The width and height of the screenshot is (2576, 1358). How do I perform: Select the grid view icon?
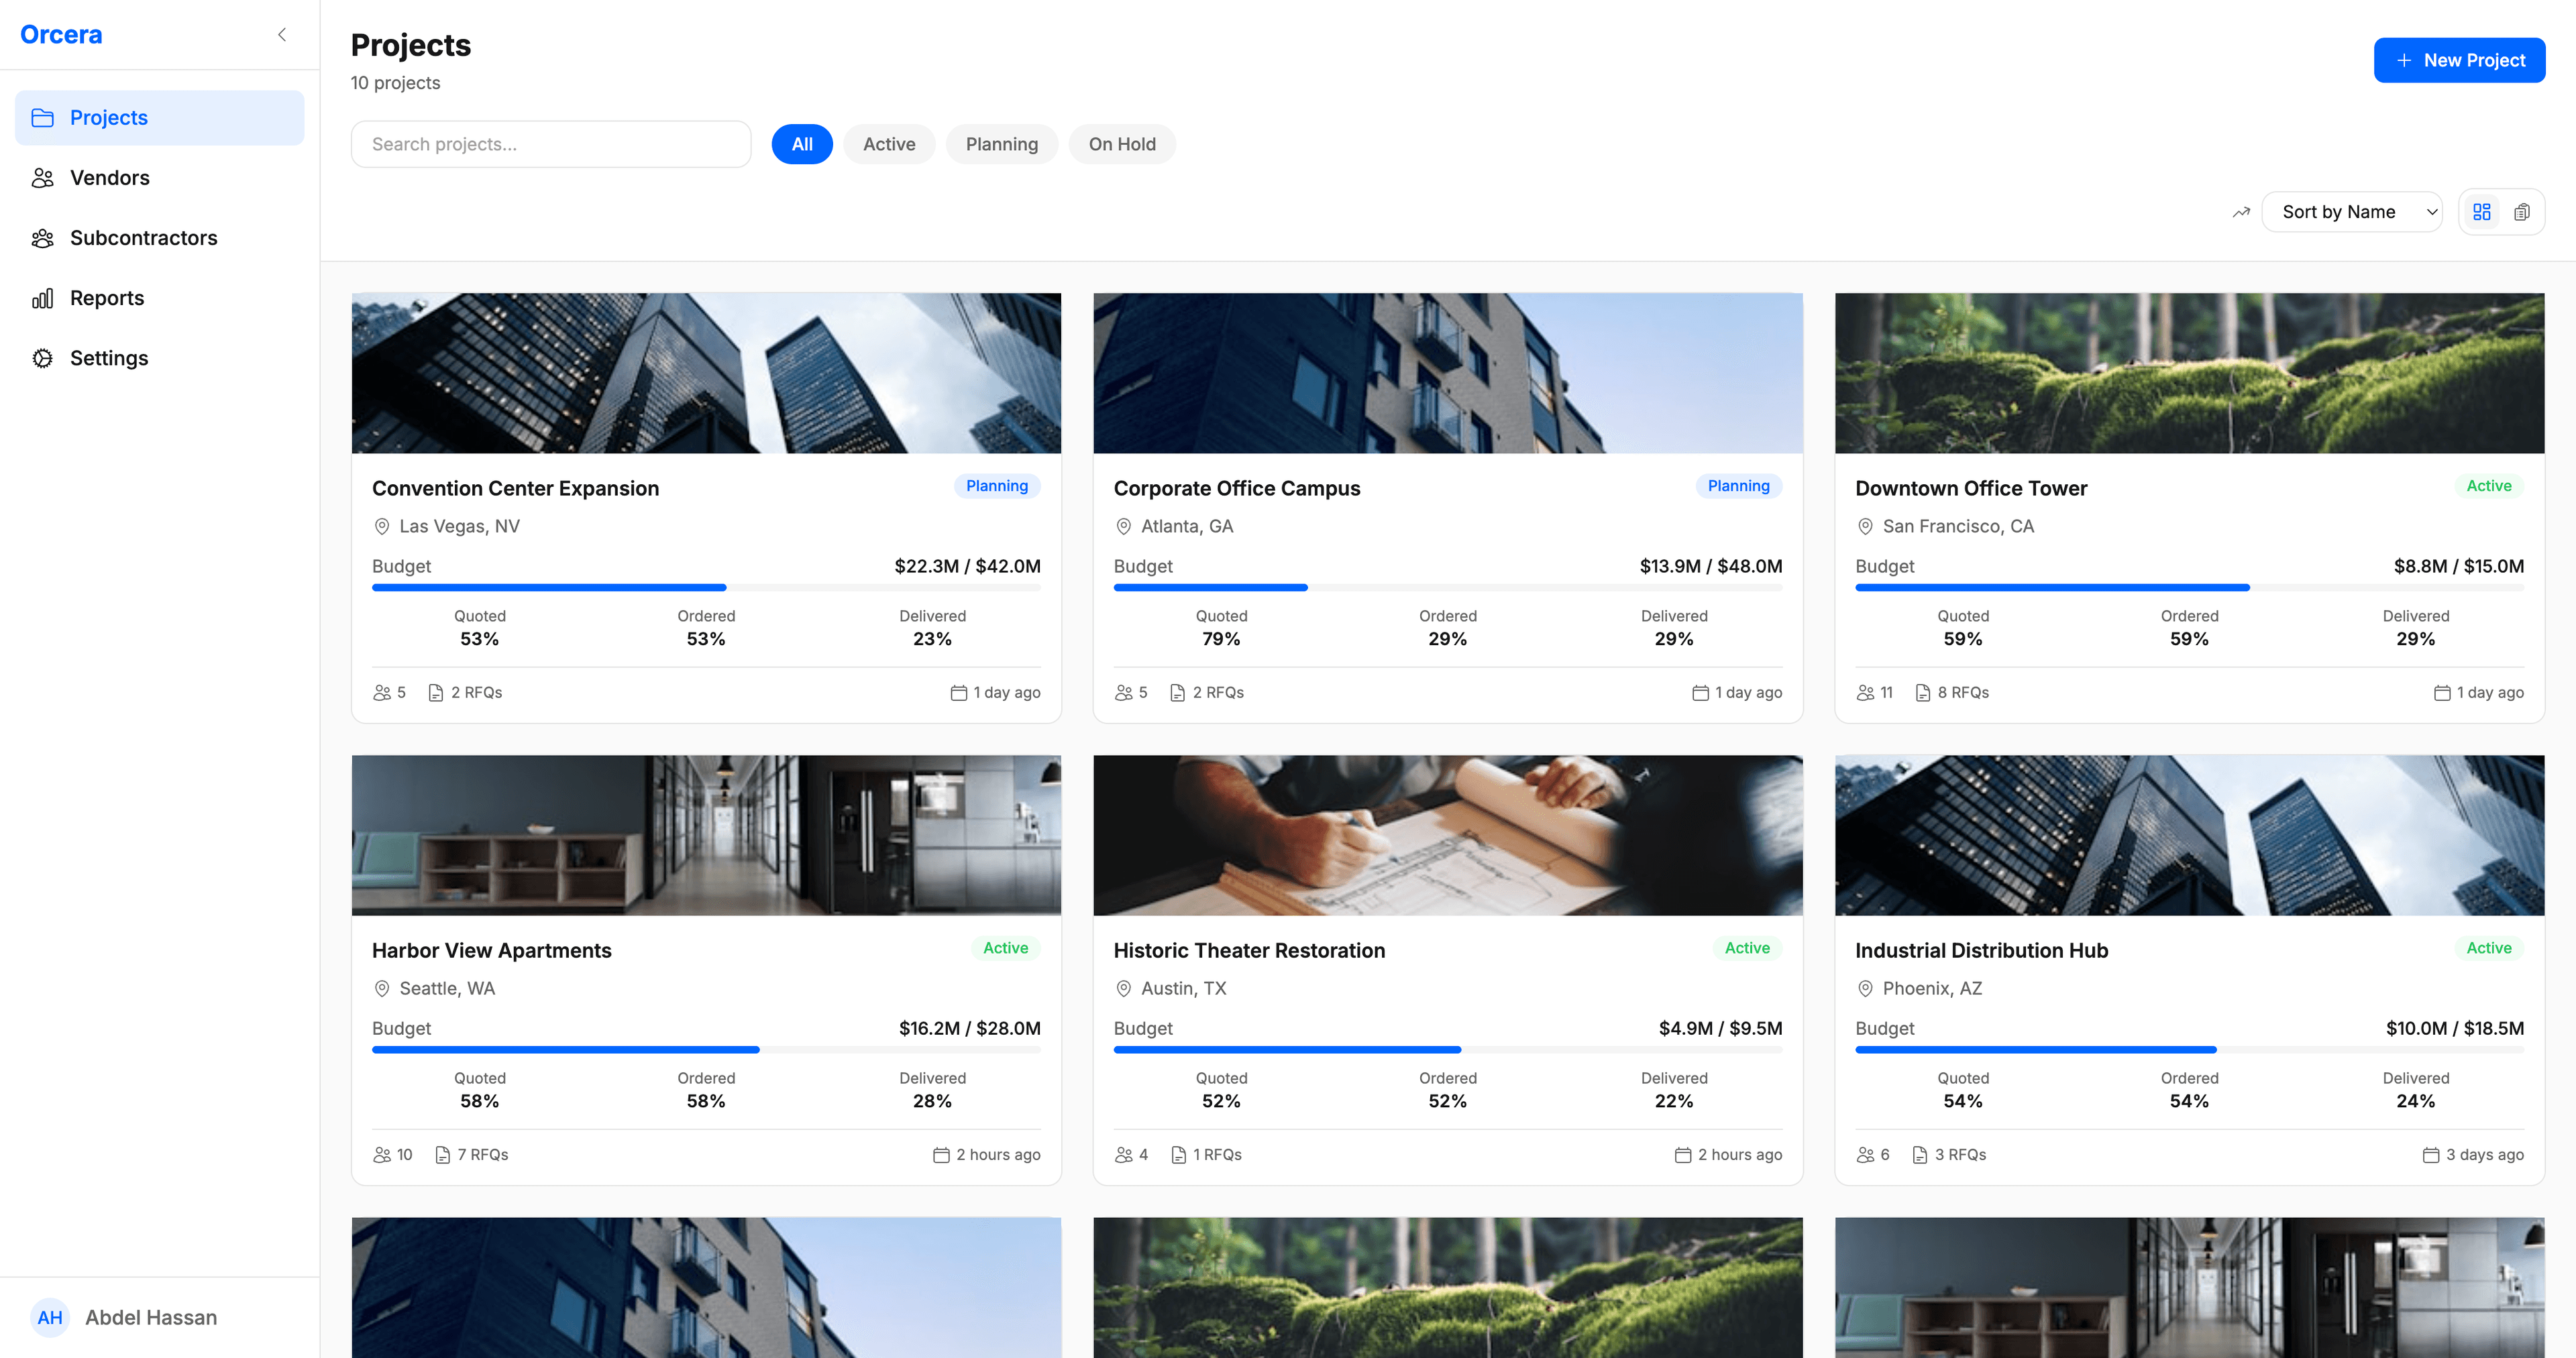2481,211
